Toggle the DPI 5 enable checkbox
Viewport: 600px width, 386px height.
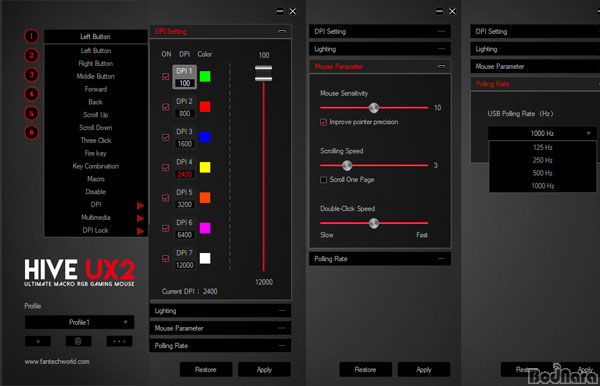[x=166, y=198]
